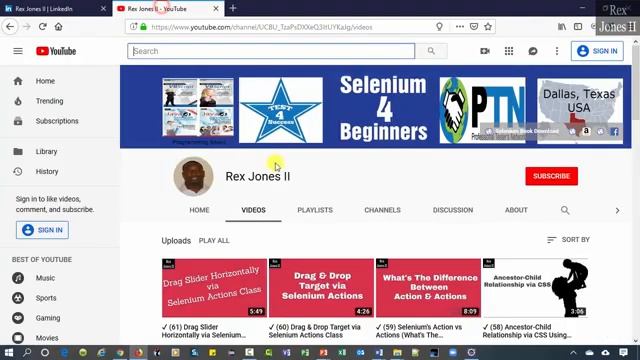The image size is (640, 360).
Task: Open Subscriptions in the sidebar
Action: click(57, 121)
